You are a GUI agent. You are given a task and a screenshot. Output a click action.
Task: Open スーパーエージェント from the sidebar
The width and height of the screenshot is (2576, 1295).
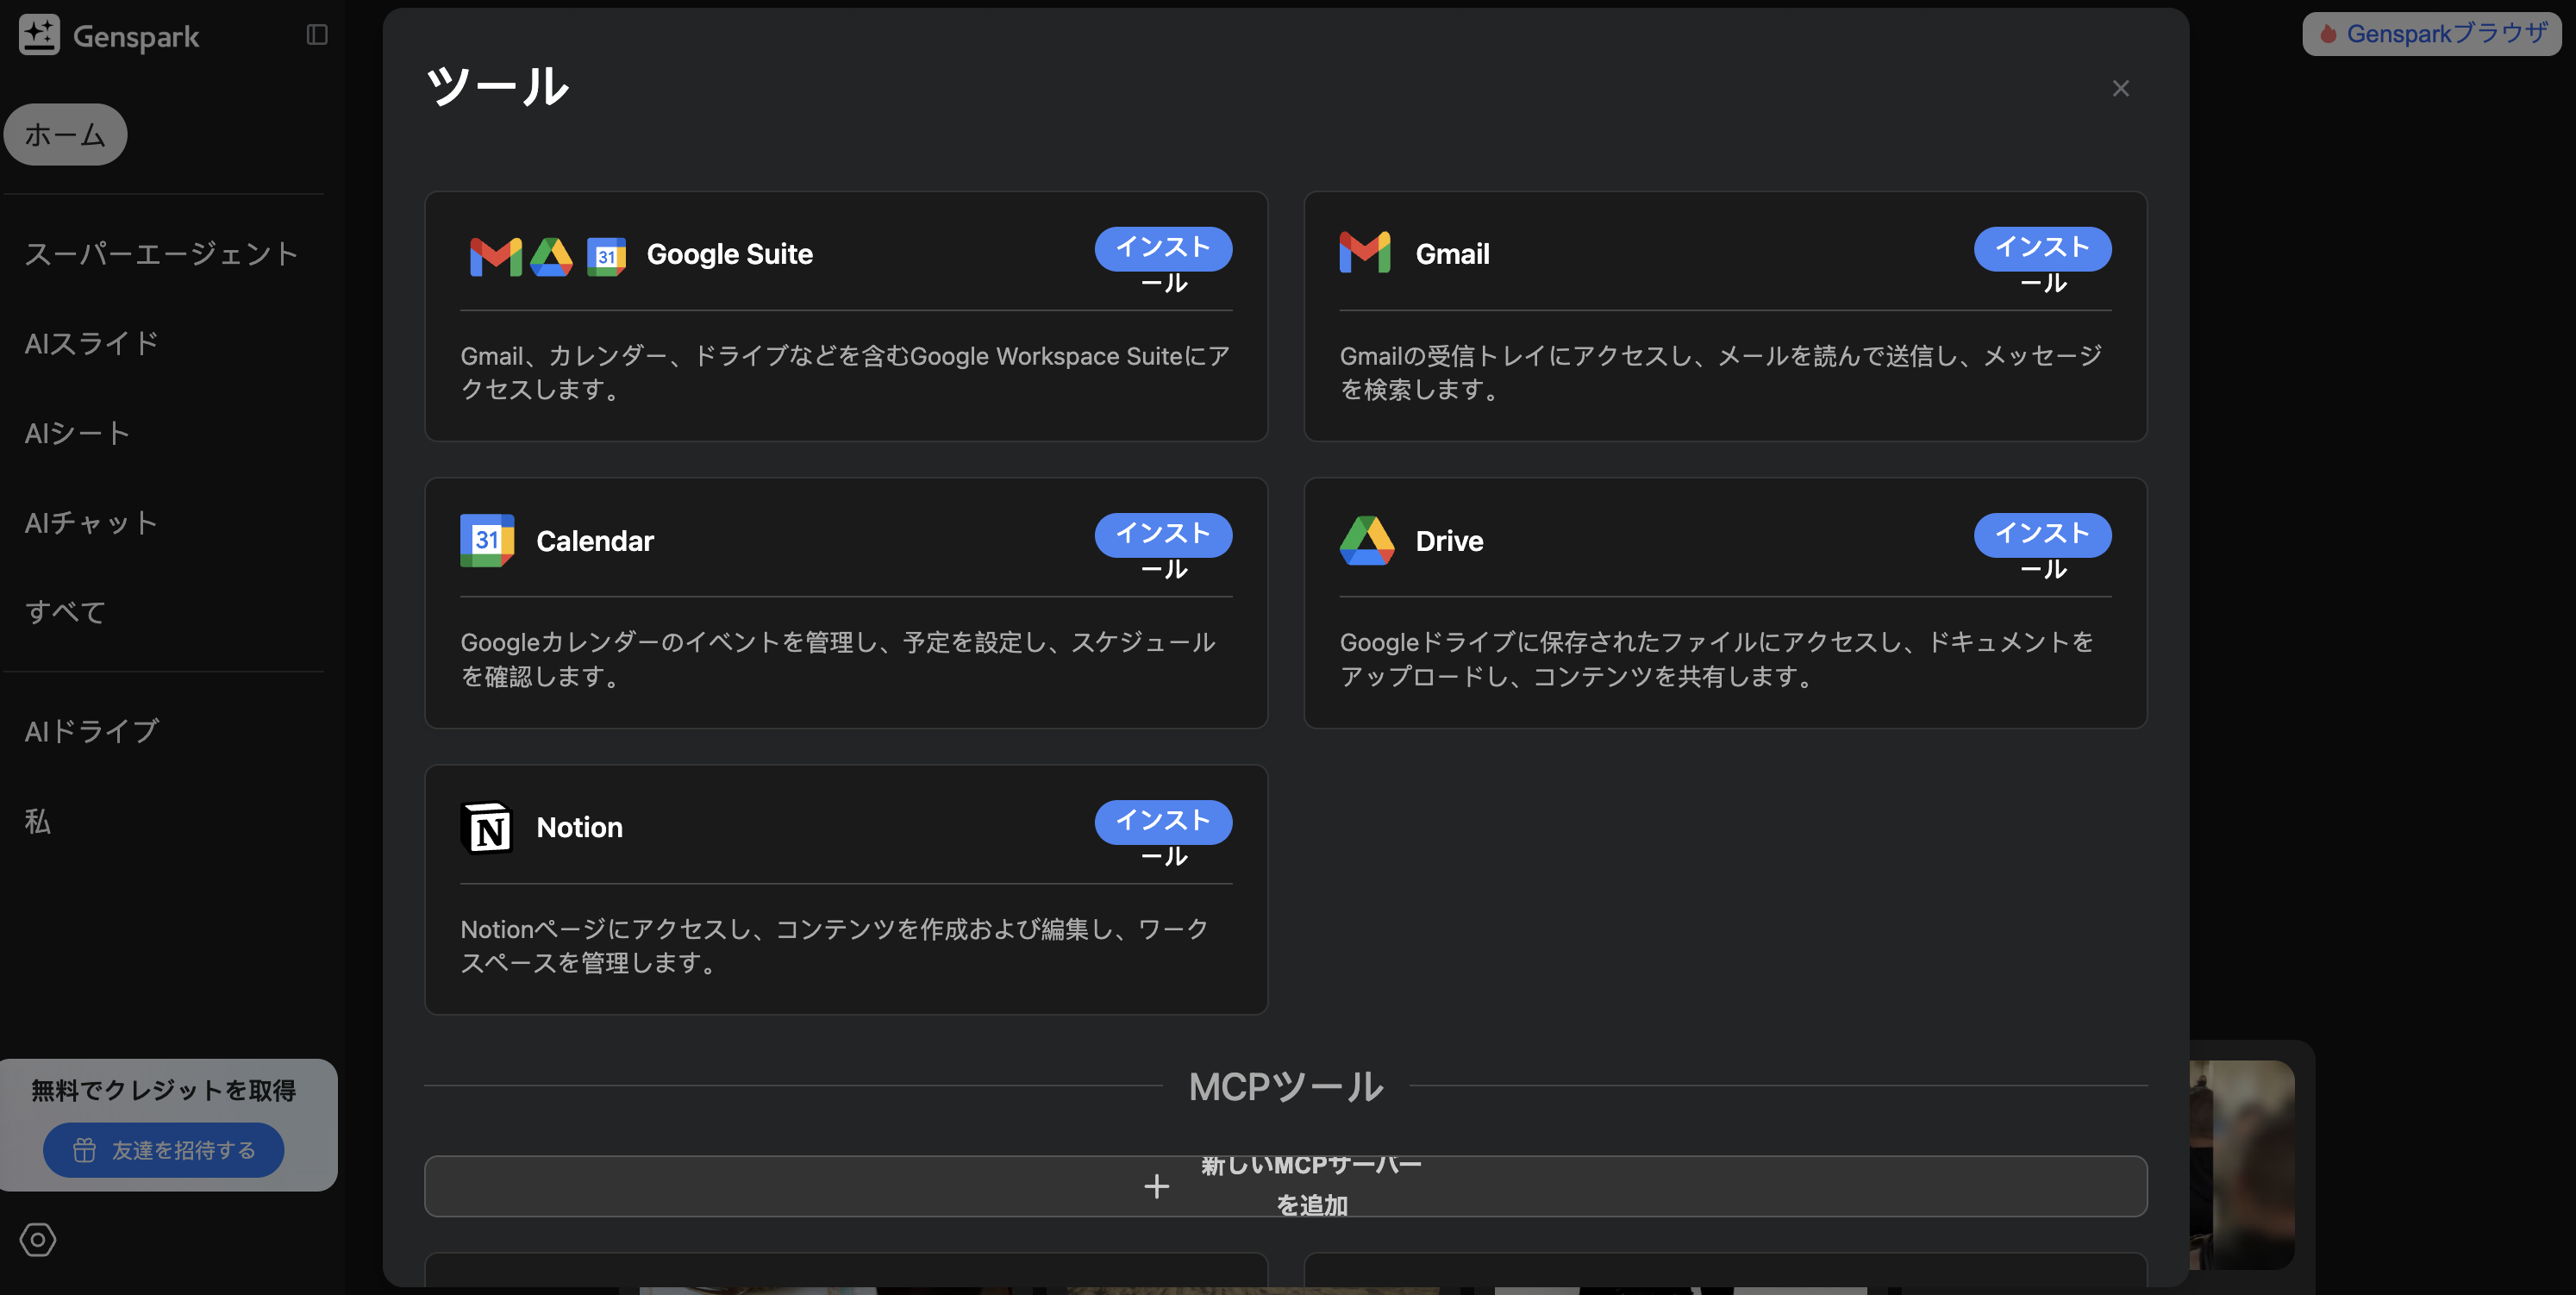(x=161, y=254)
